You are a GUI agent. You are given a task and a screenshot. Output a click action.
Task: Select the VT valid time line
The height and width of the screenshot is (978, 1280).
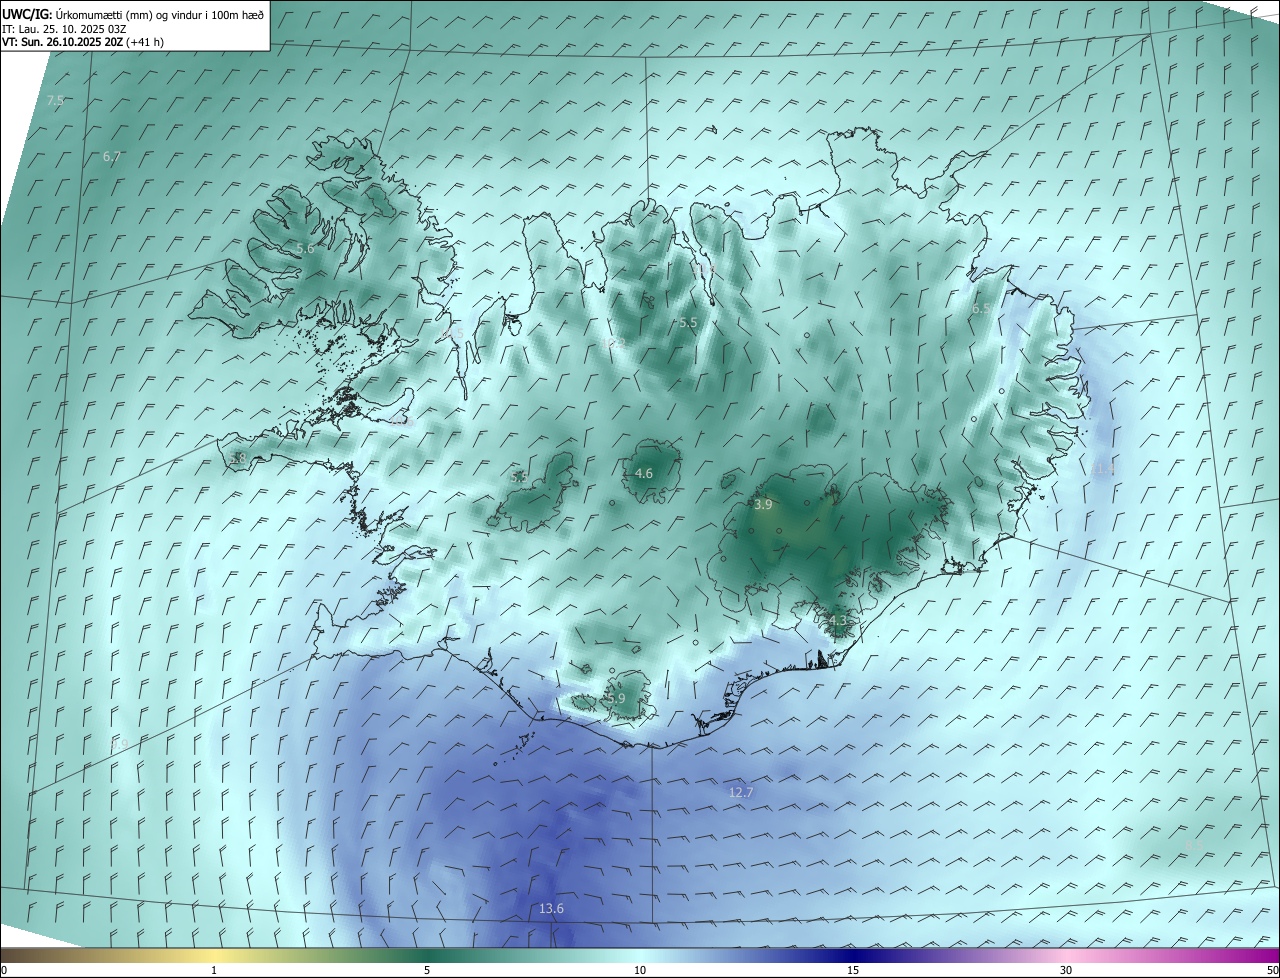click(83, 42)
